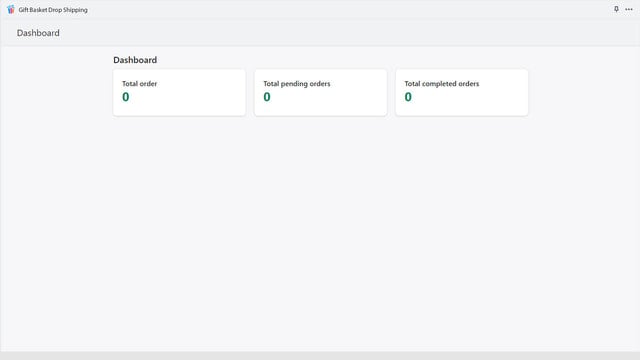This screenshot has width=640, height=360.
Task: Click empty content area below the cards
Action: [320, 233]
